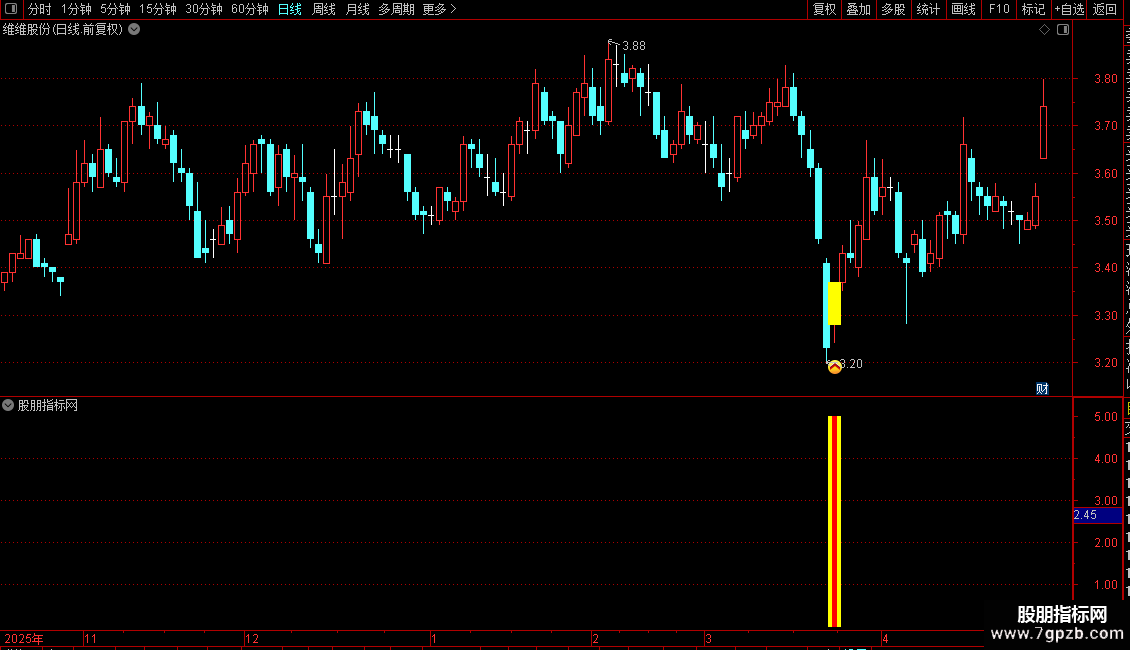This screenshot has height=650, width=1130.
Task: Select the 分时 intraday tab
Action: point(40,9)
